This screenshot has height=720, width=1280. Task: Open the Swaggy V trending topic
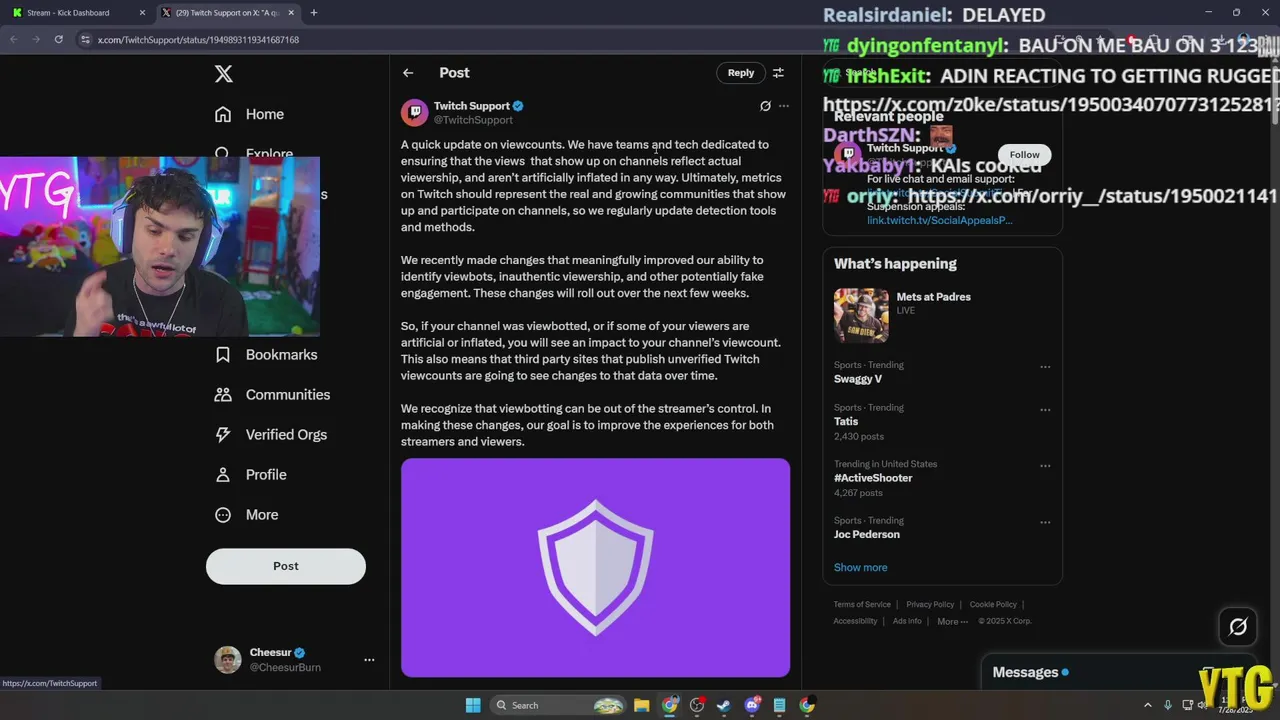coord(858,379)
